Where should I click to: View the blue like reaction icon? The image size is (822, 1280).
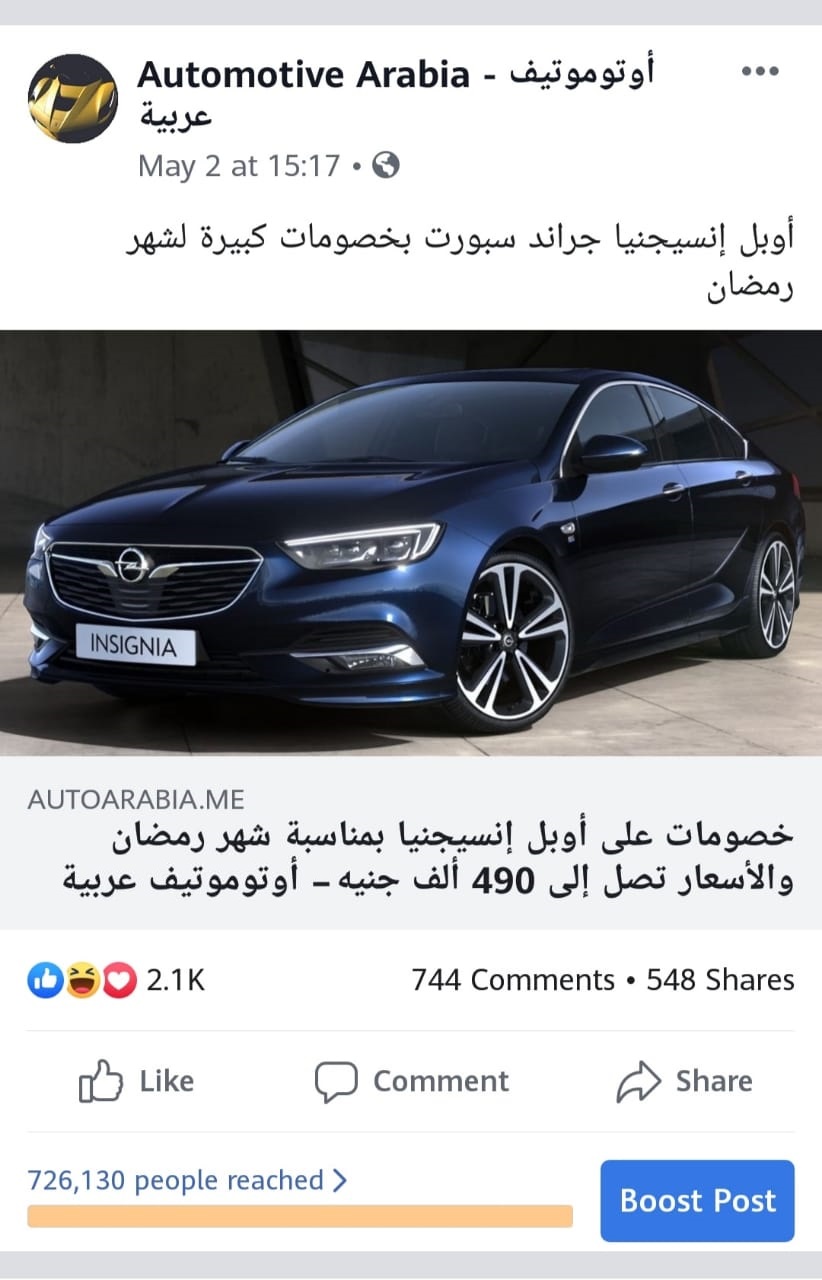point(45,980)
